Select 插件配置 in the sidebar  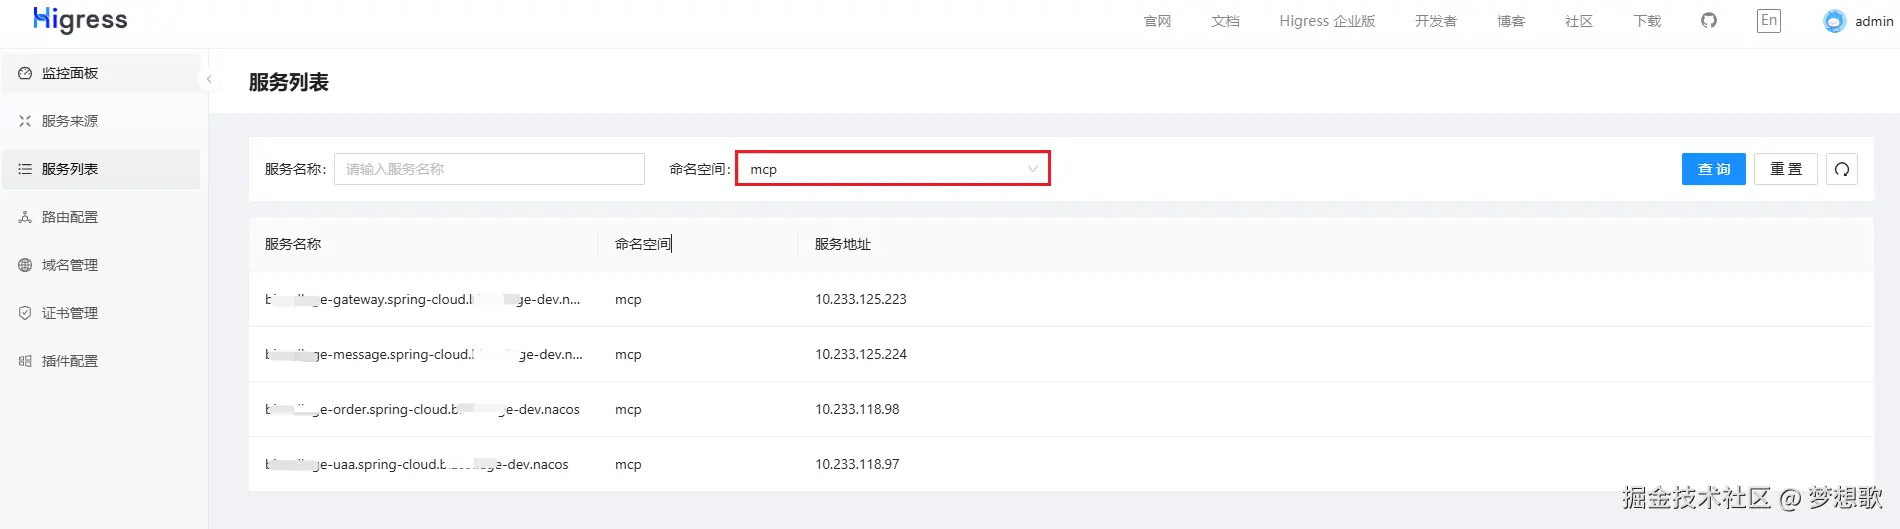point(70,361)
